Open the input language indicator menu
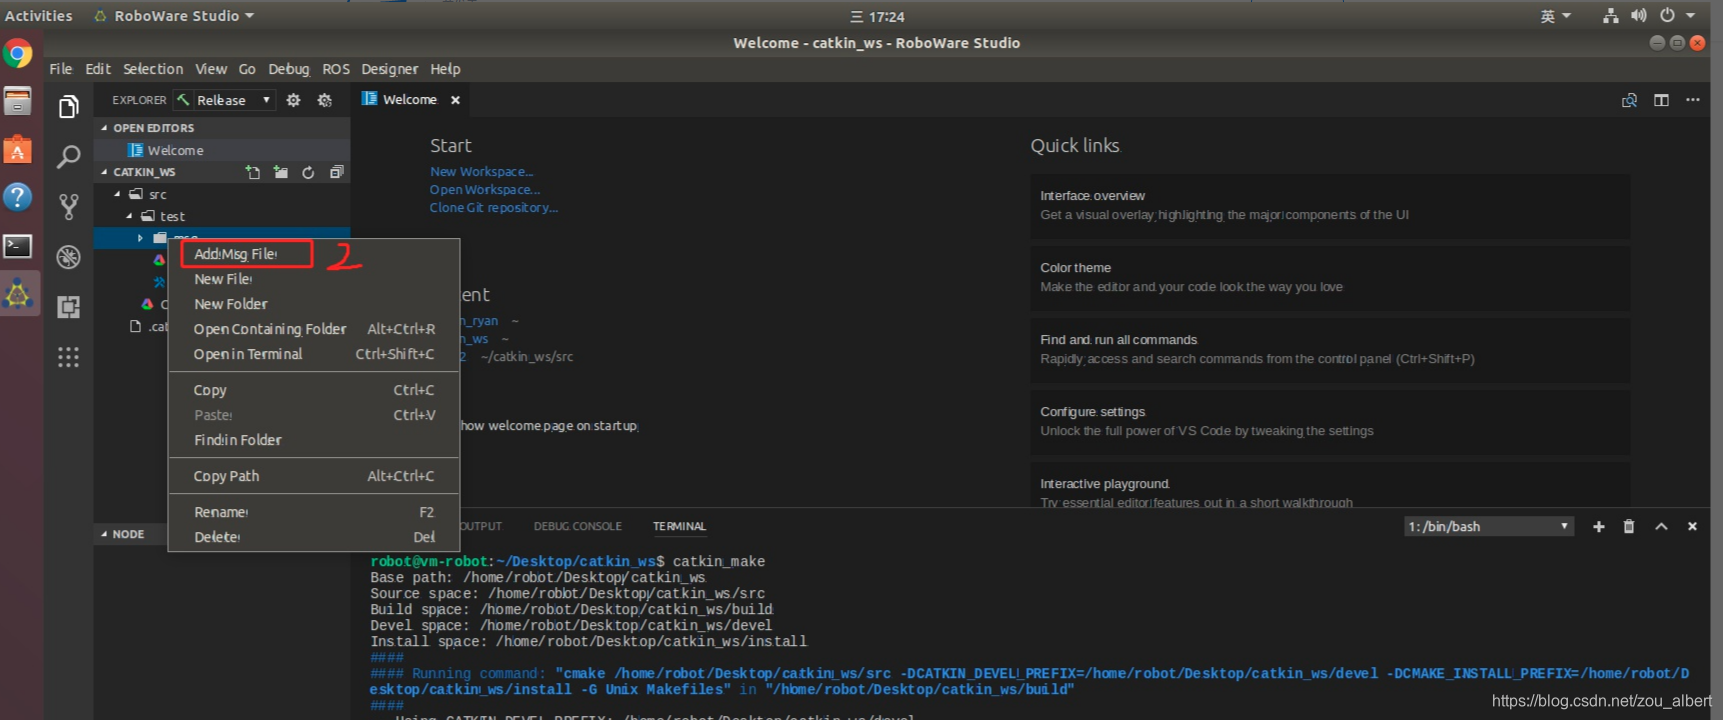 [1555, 16]
